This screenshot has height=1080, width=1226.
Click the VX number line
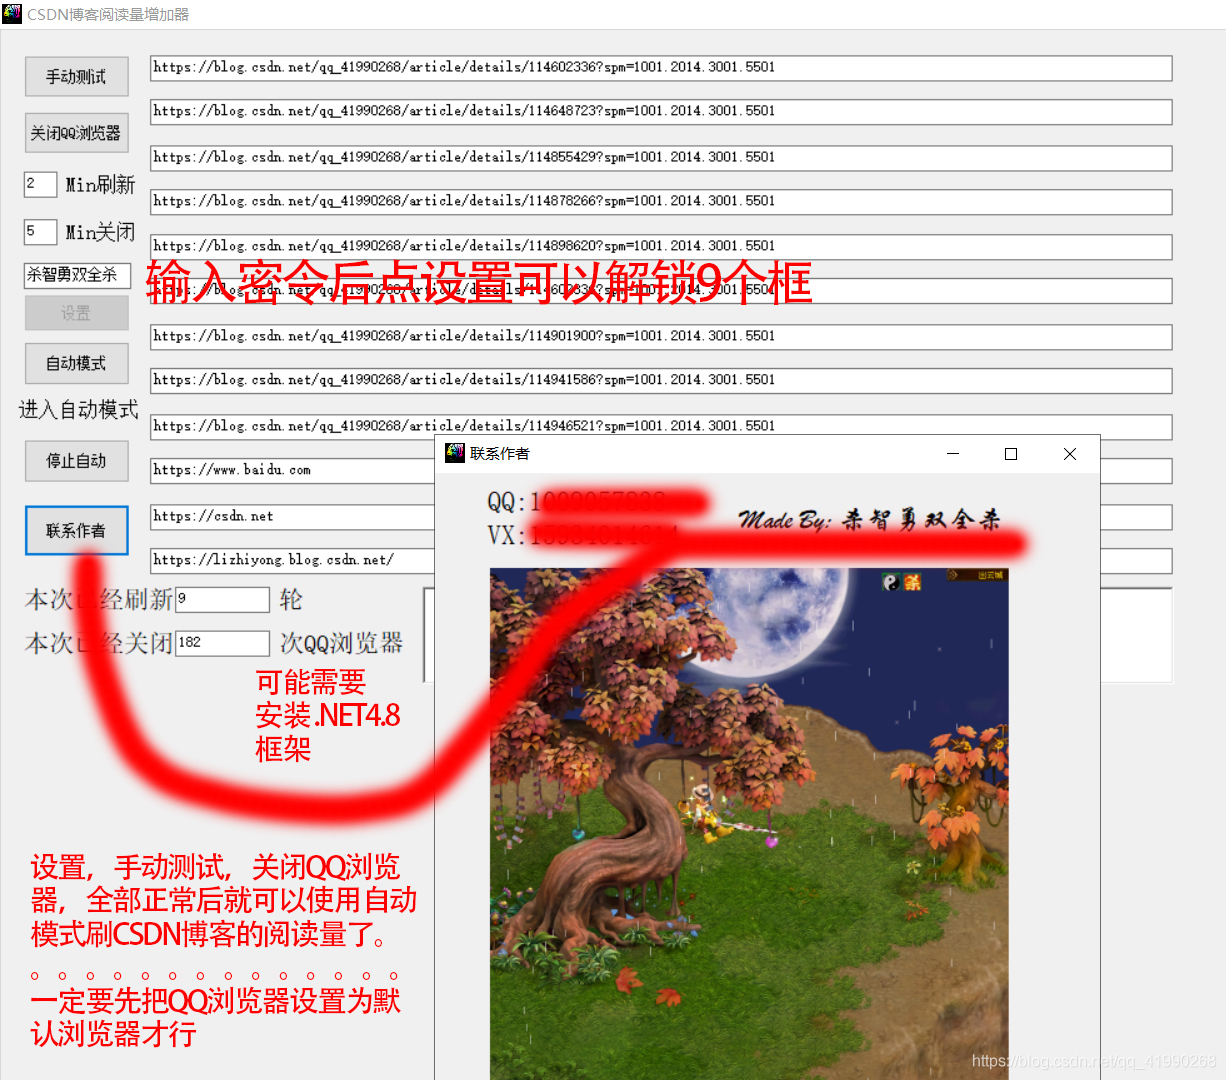(583, 536)
